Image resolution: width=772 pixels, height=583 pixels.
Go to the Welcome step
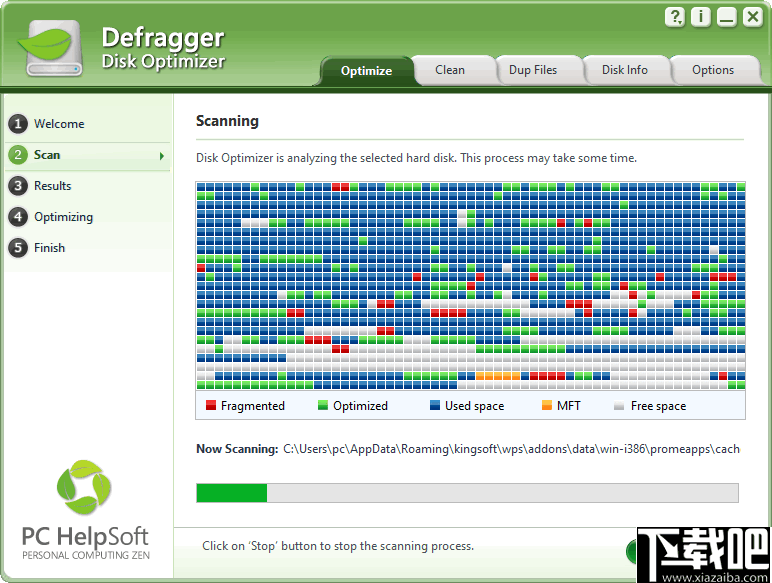(x=59, y=124)
